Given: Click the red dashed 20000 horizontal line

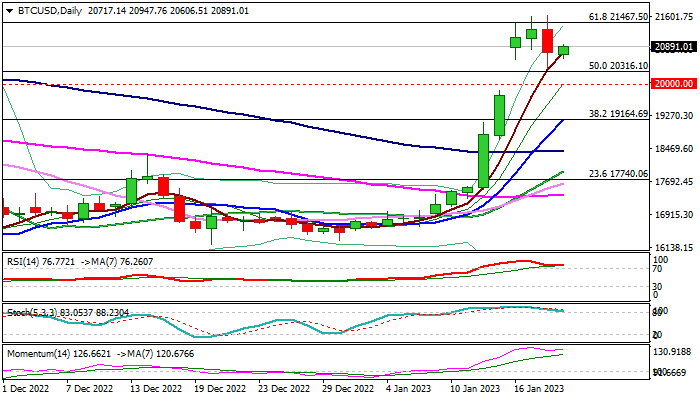Looking at the screenshot, I should [300, 84].
